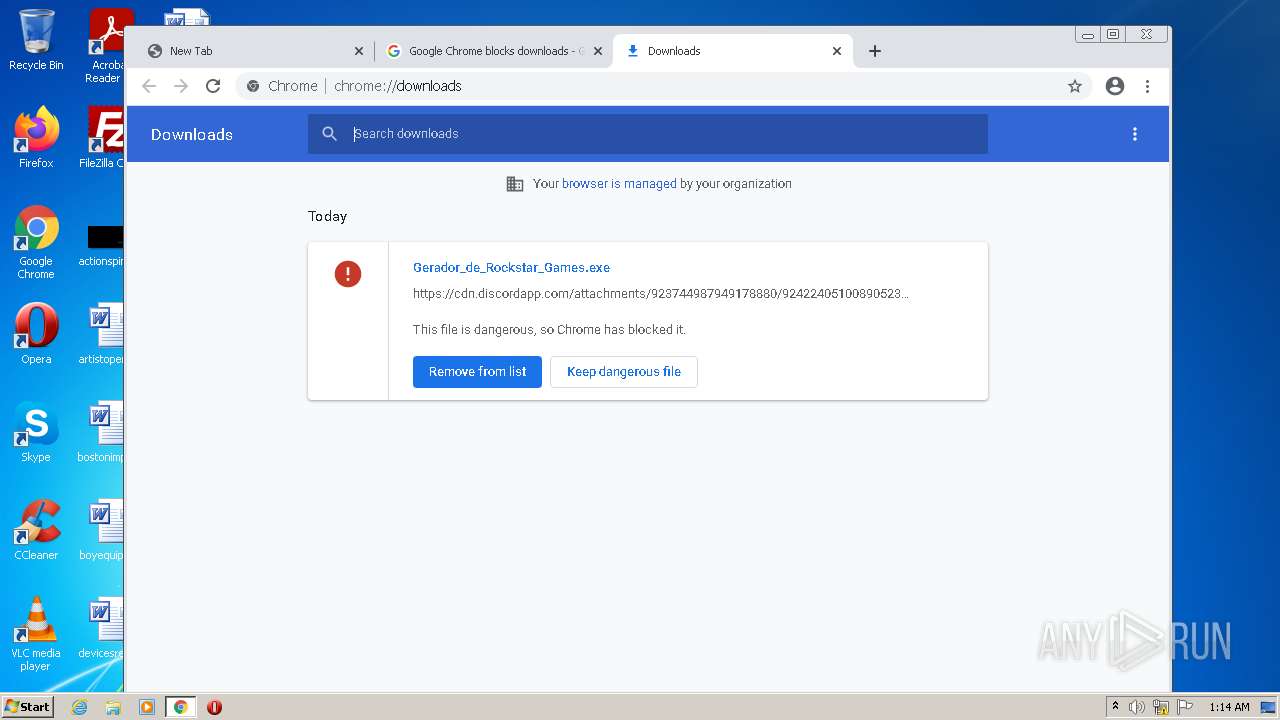The width and height of the screenshot is (1280, 720).
Task: Open a new tab with the plus button
Action: click(875, 51)
